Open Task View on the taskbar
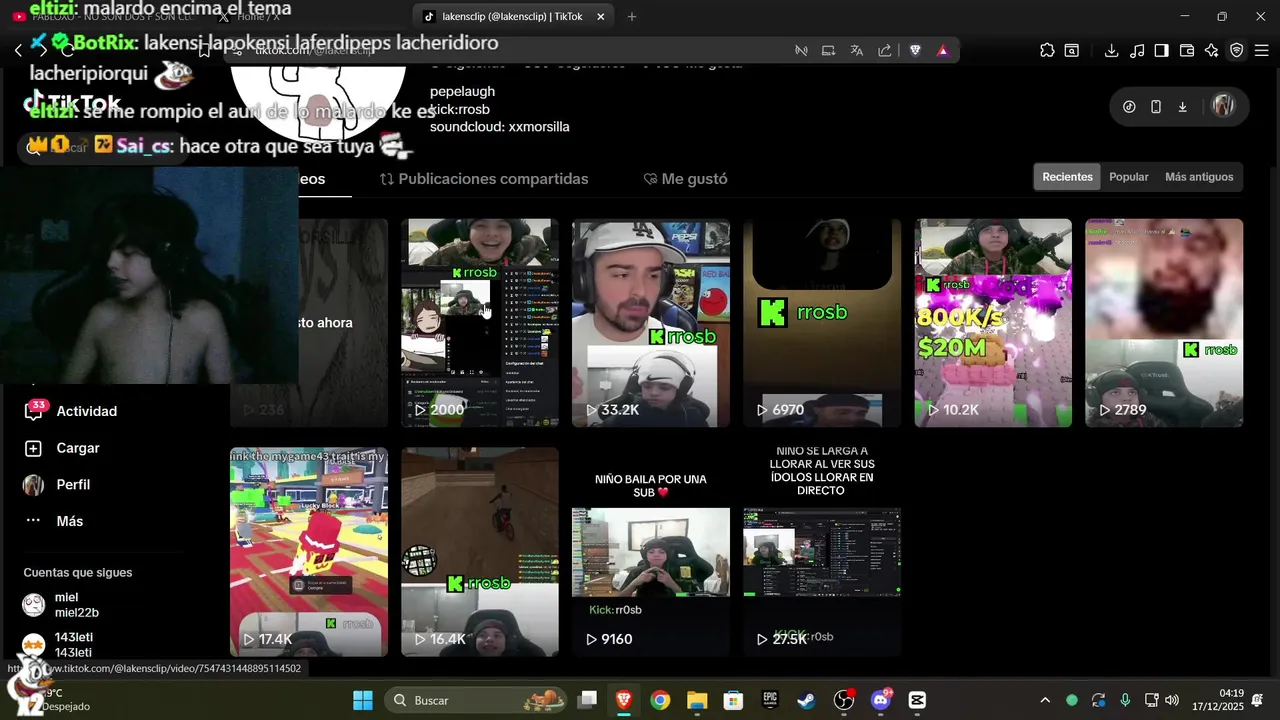This screenshot has height=720, width=1280. (x=588, y=700)
